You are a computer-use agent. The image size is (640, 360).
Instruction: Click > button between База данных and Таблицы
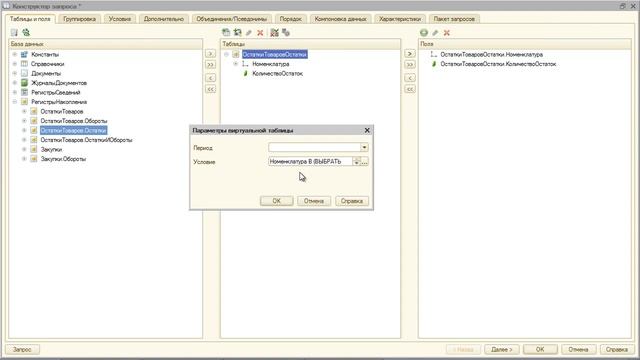click(x=210, y=53)
